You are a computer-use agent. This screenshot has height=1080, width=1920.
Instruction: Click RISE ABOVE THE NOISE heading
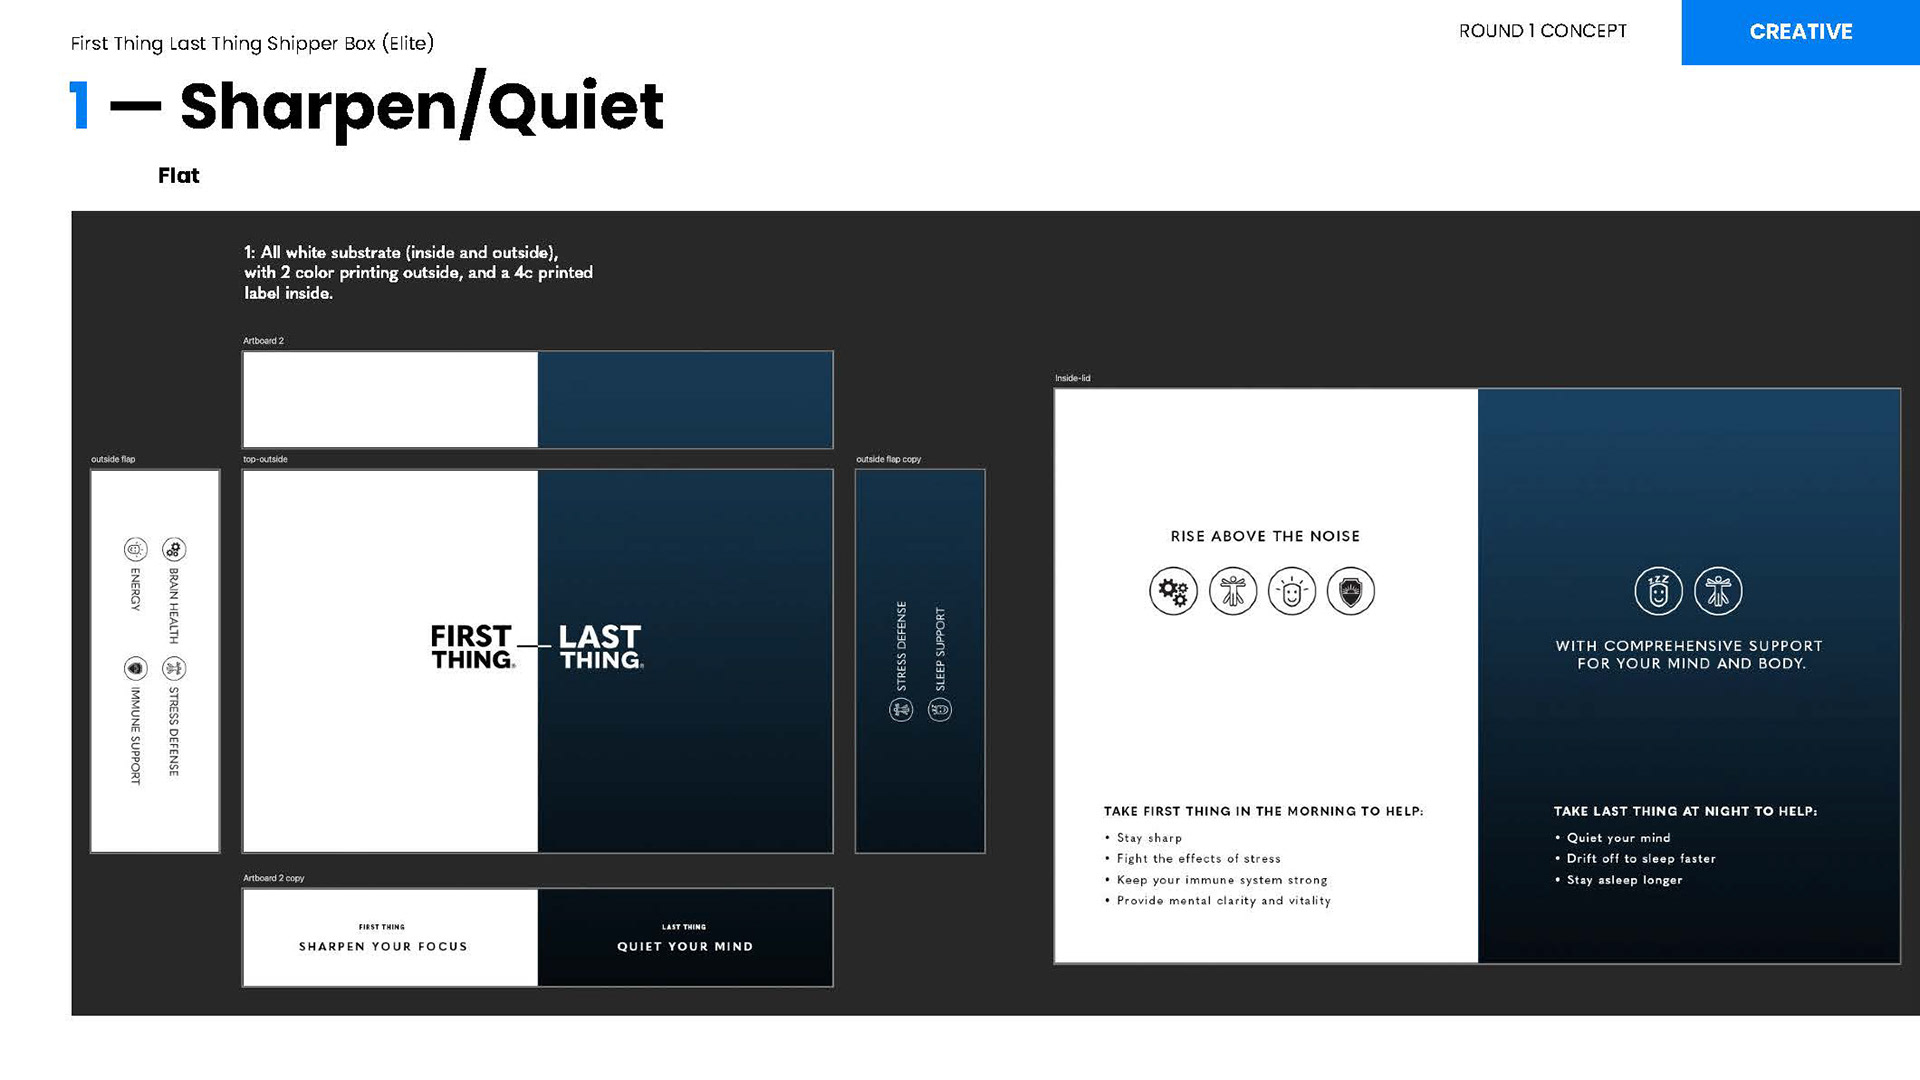(x=1265, y=536)
